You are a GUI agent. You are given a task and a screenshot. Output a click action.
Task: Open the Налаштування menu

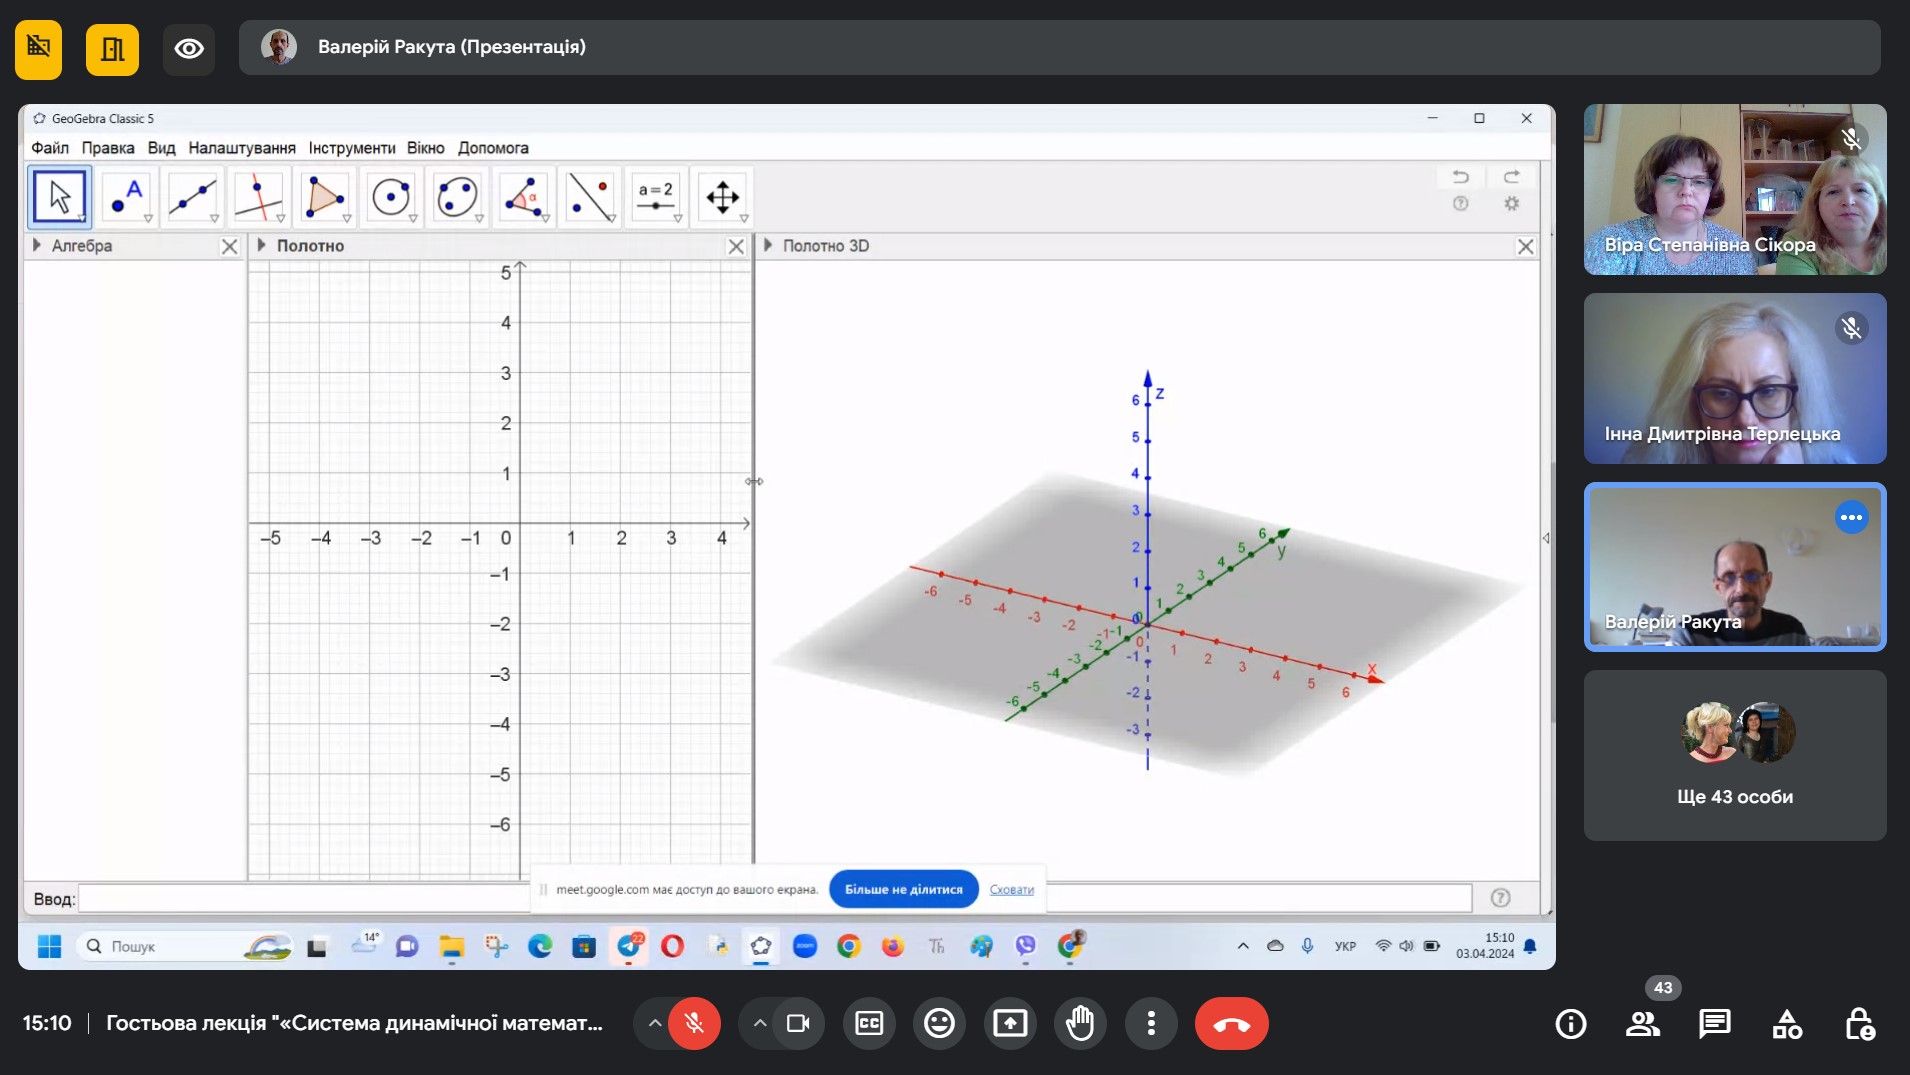[x=242, y=148]
